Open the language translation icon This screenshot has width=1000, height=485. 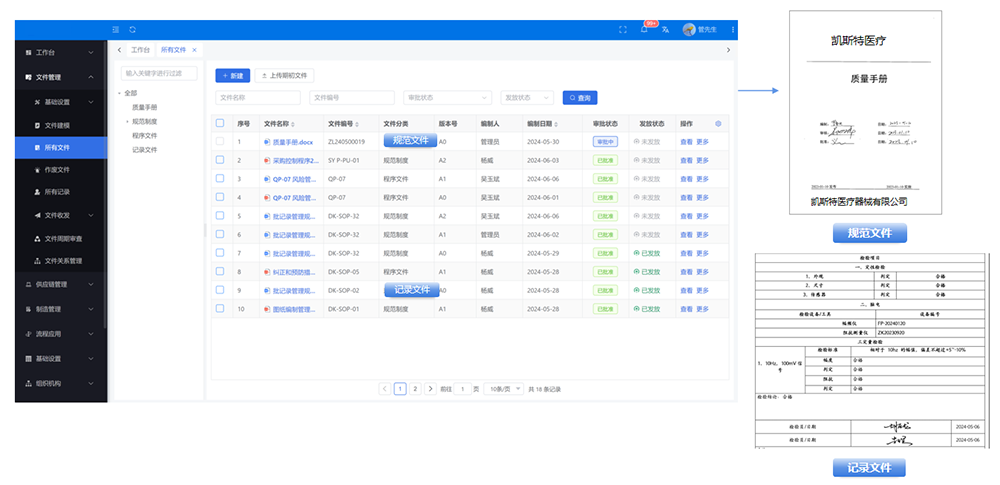(665, 30)
